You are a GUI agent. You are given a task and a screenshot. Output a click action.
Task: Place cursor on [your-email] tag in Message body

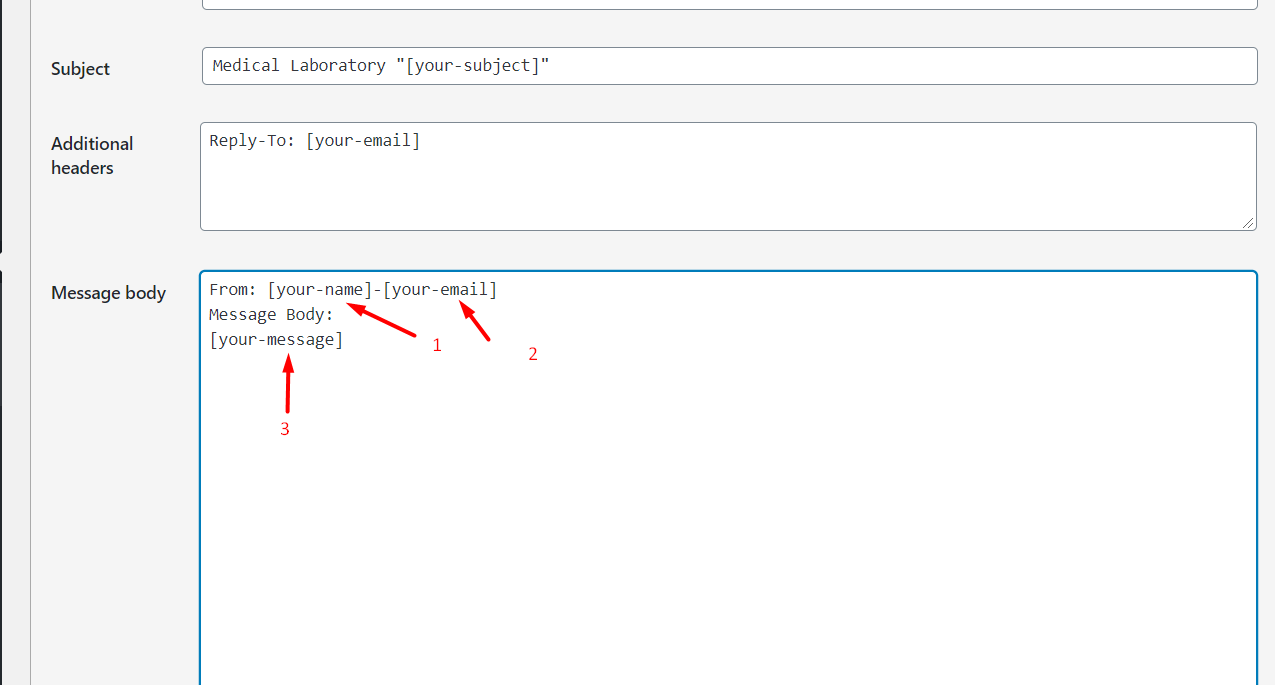click(440, 290)
